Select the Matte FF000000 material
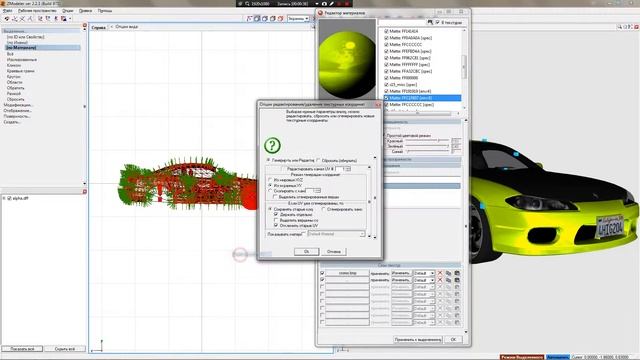Image resolution: width=640 pixels, height=360 pixels. (x=403, y=78)
